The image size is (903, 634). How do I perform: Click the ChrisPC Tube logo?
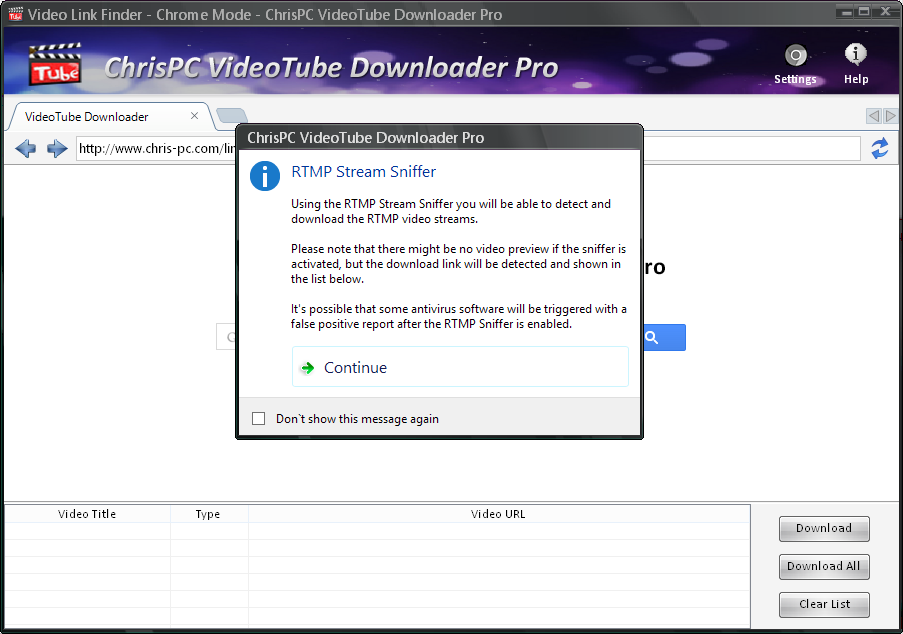coord(55,64)
